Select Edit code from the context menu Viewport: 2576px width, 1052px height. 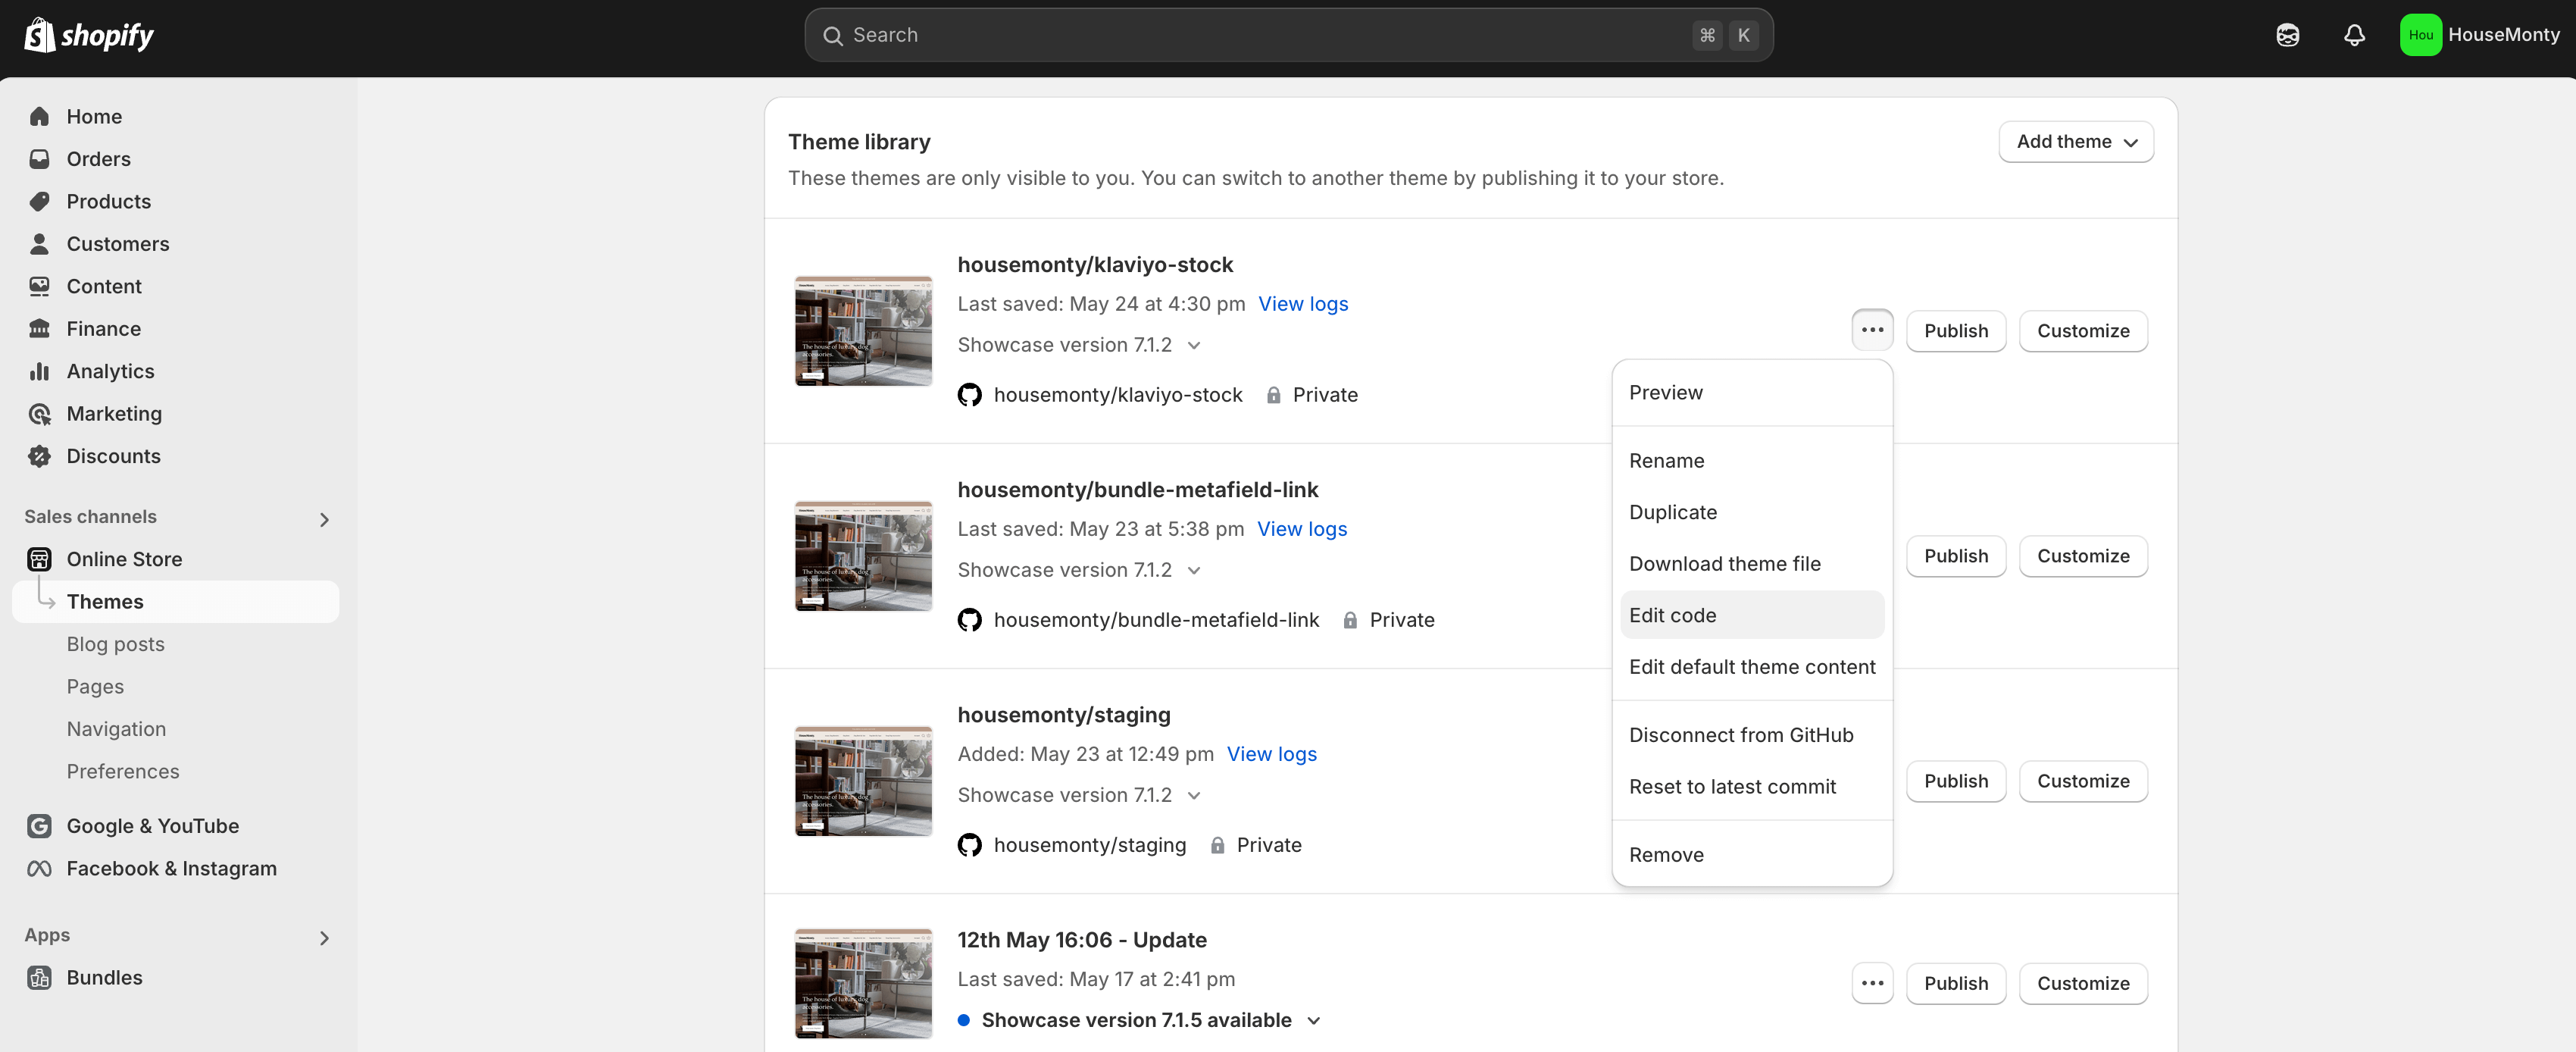pos(1672,613)
